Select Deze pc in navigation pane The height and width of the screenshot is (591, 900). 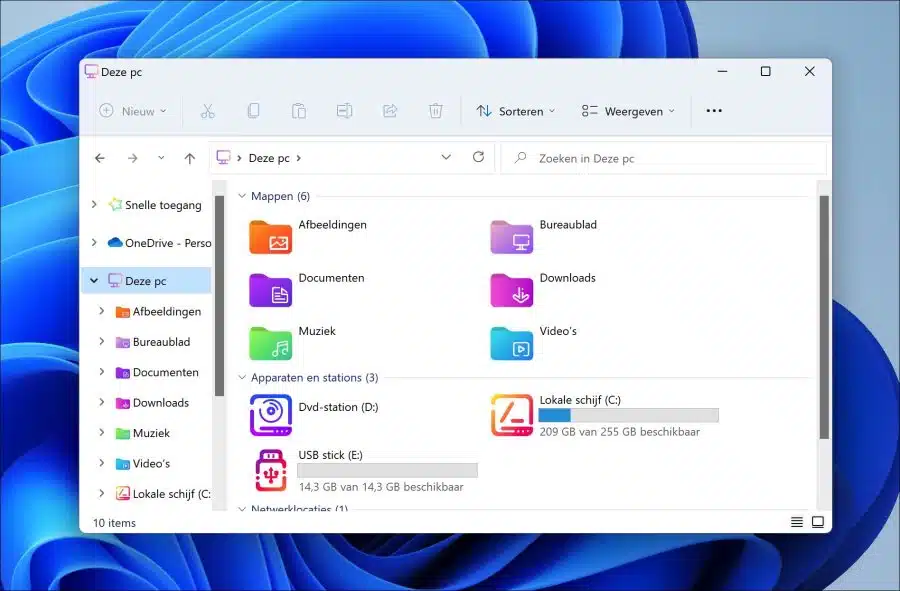(146, 281)
